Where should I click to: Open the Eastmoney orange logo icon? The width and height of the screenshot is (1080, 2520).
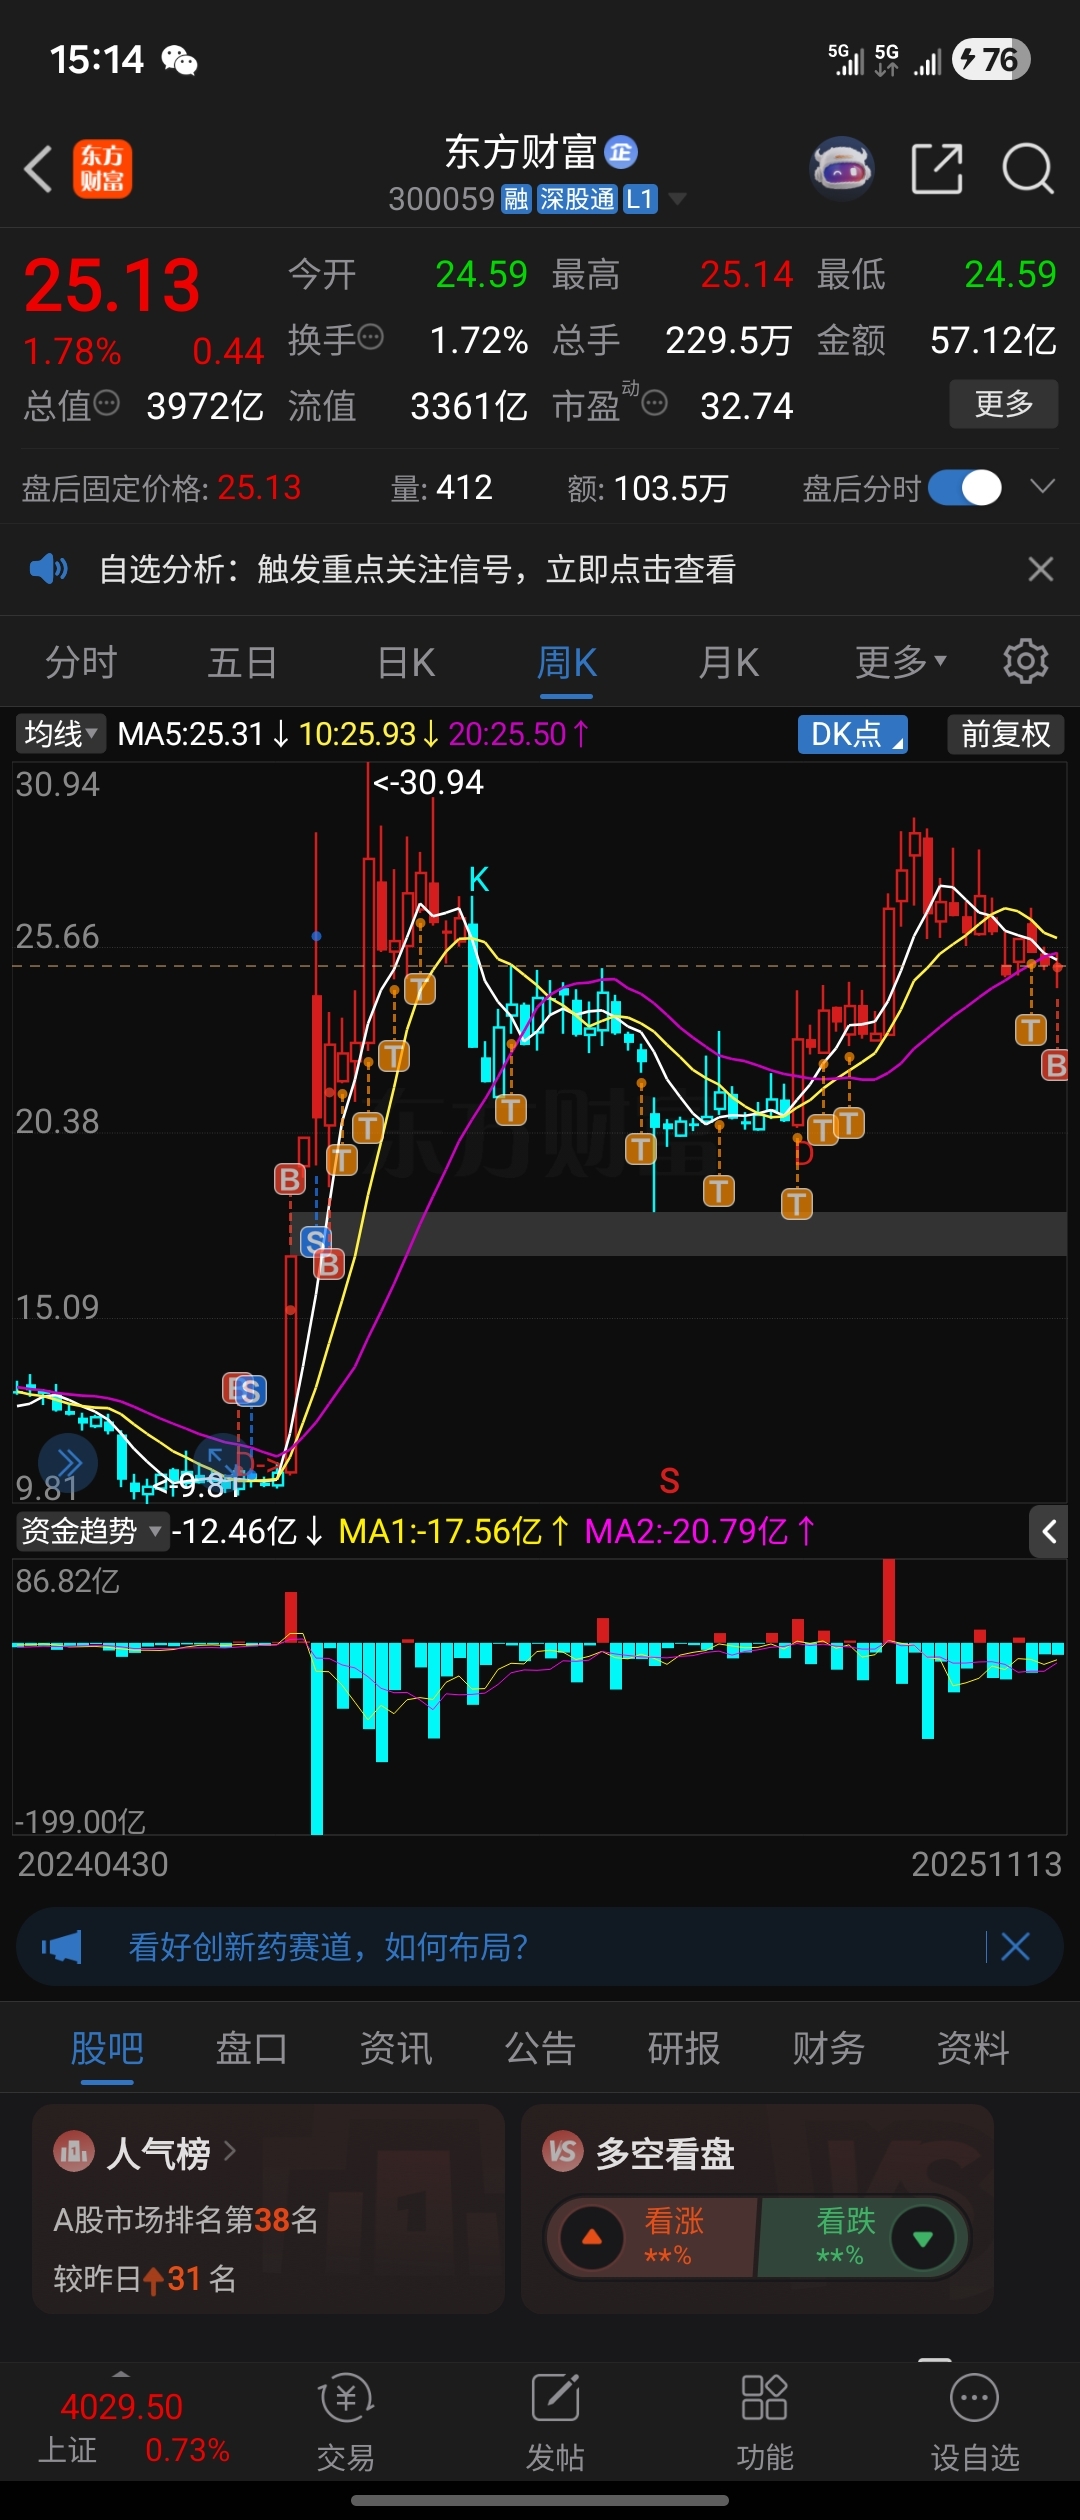102,169
